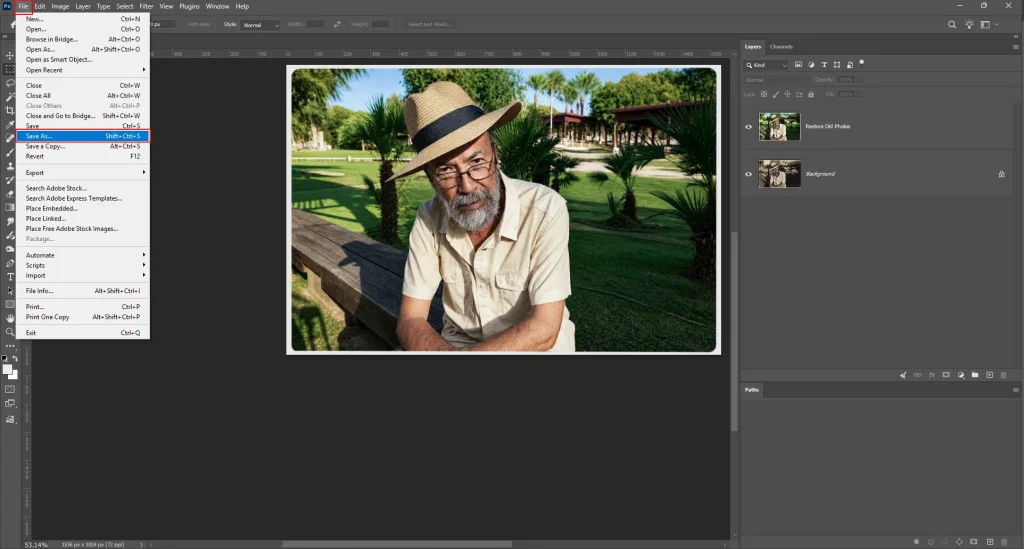This screenshot has width=1024, height=549.
Task: Click Lock transparent pixels icon
Action: tap(764, 94)
